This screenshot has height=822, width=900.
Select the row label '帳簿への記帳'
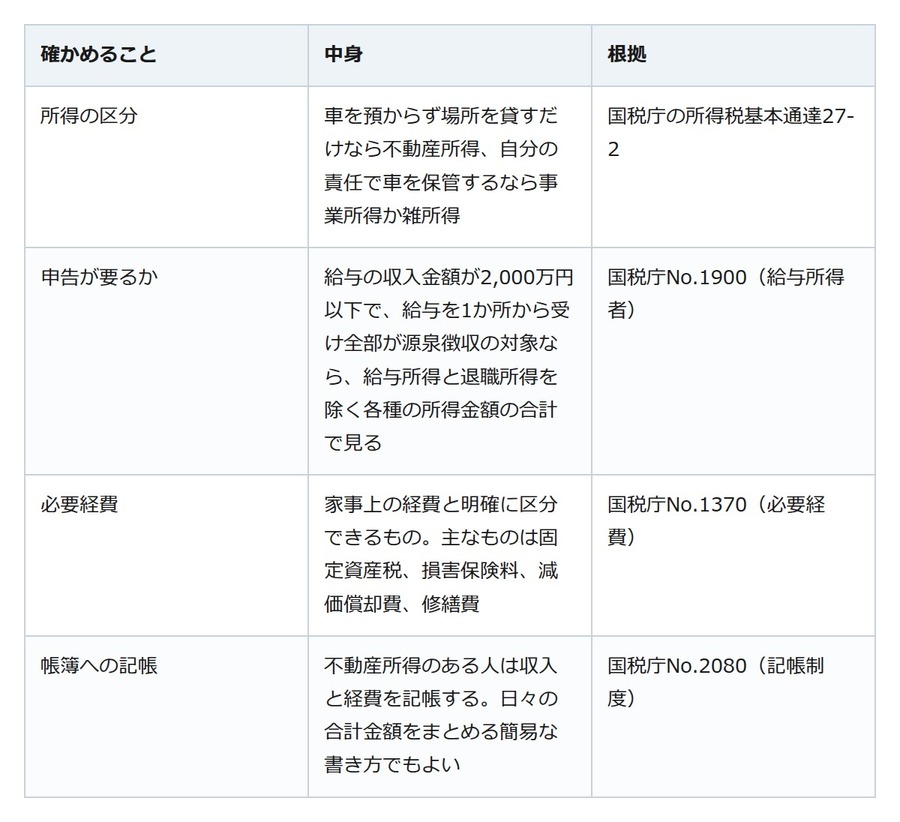pos(99,666)
